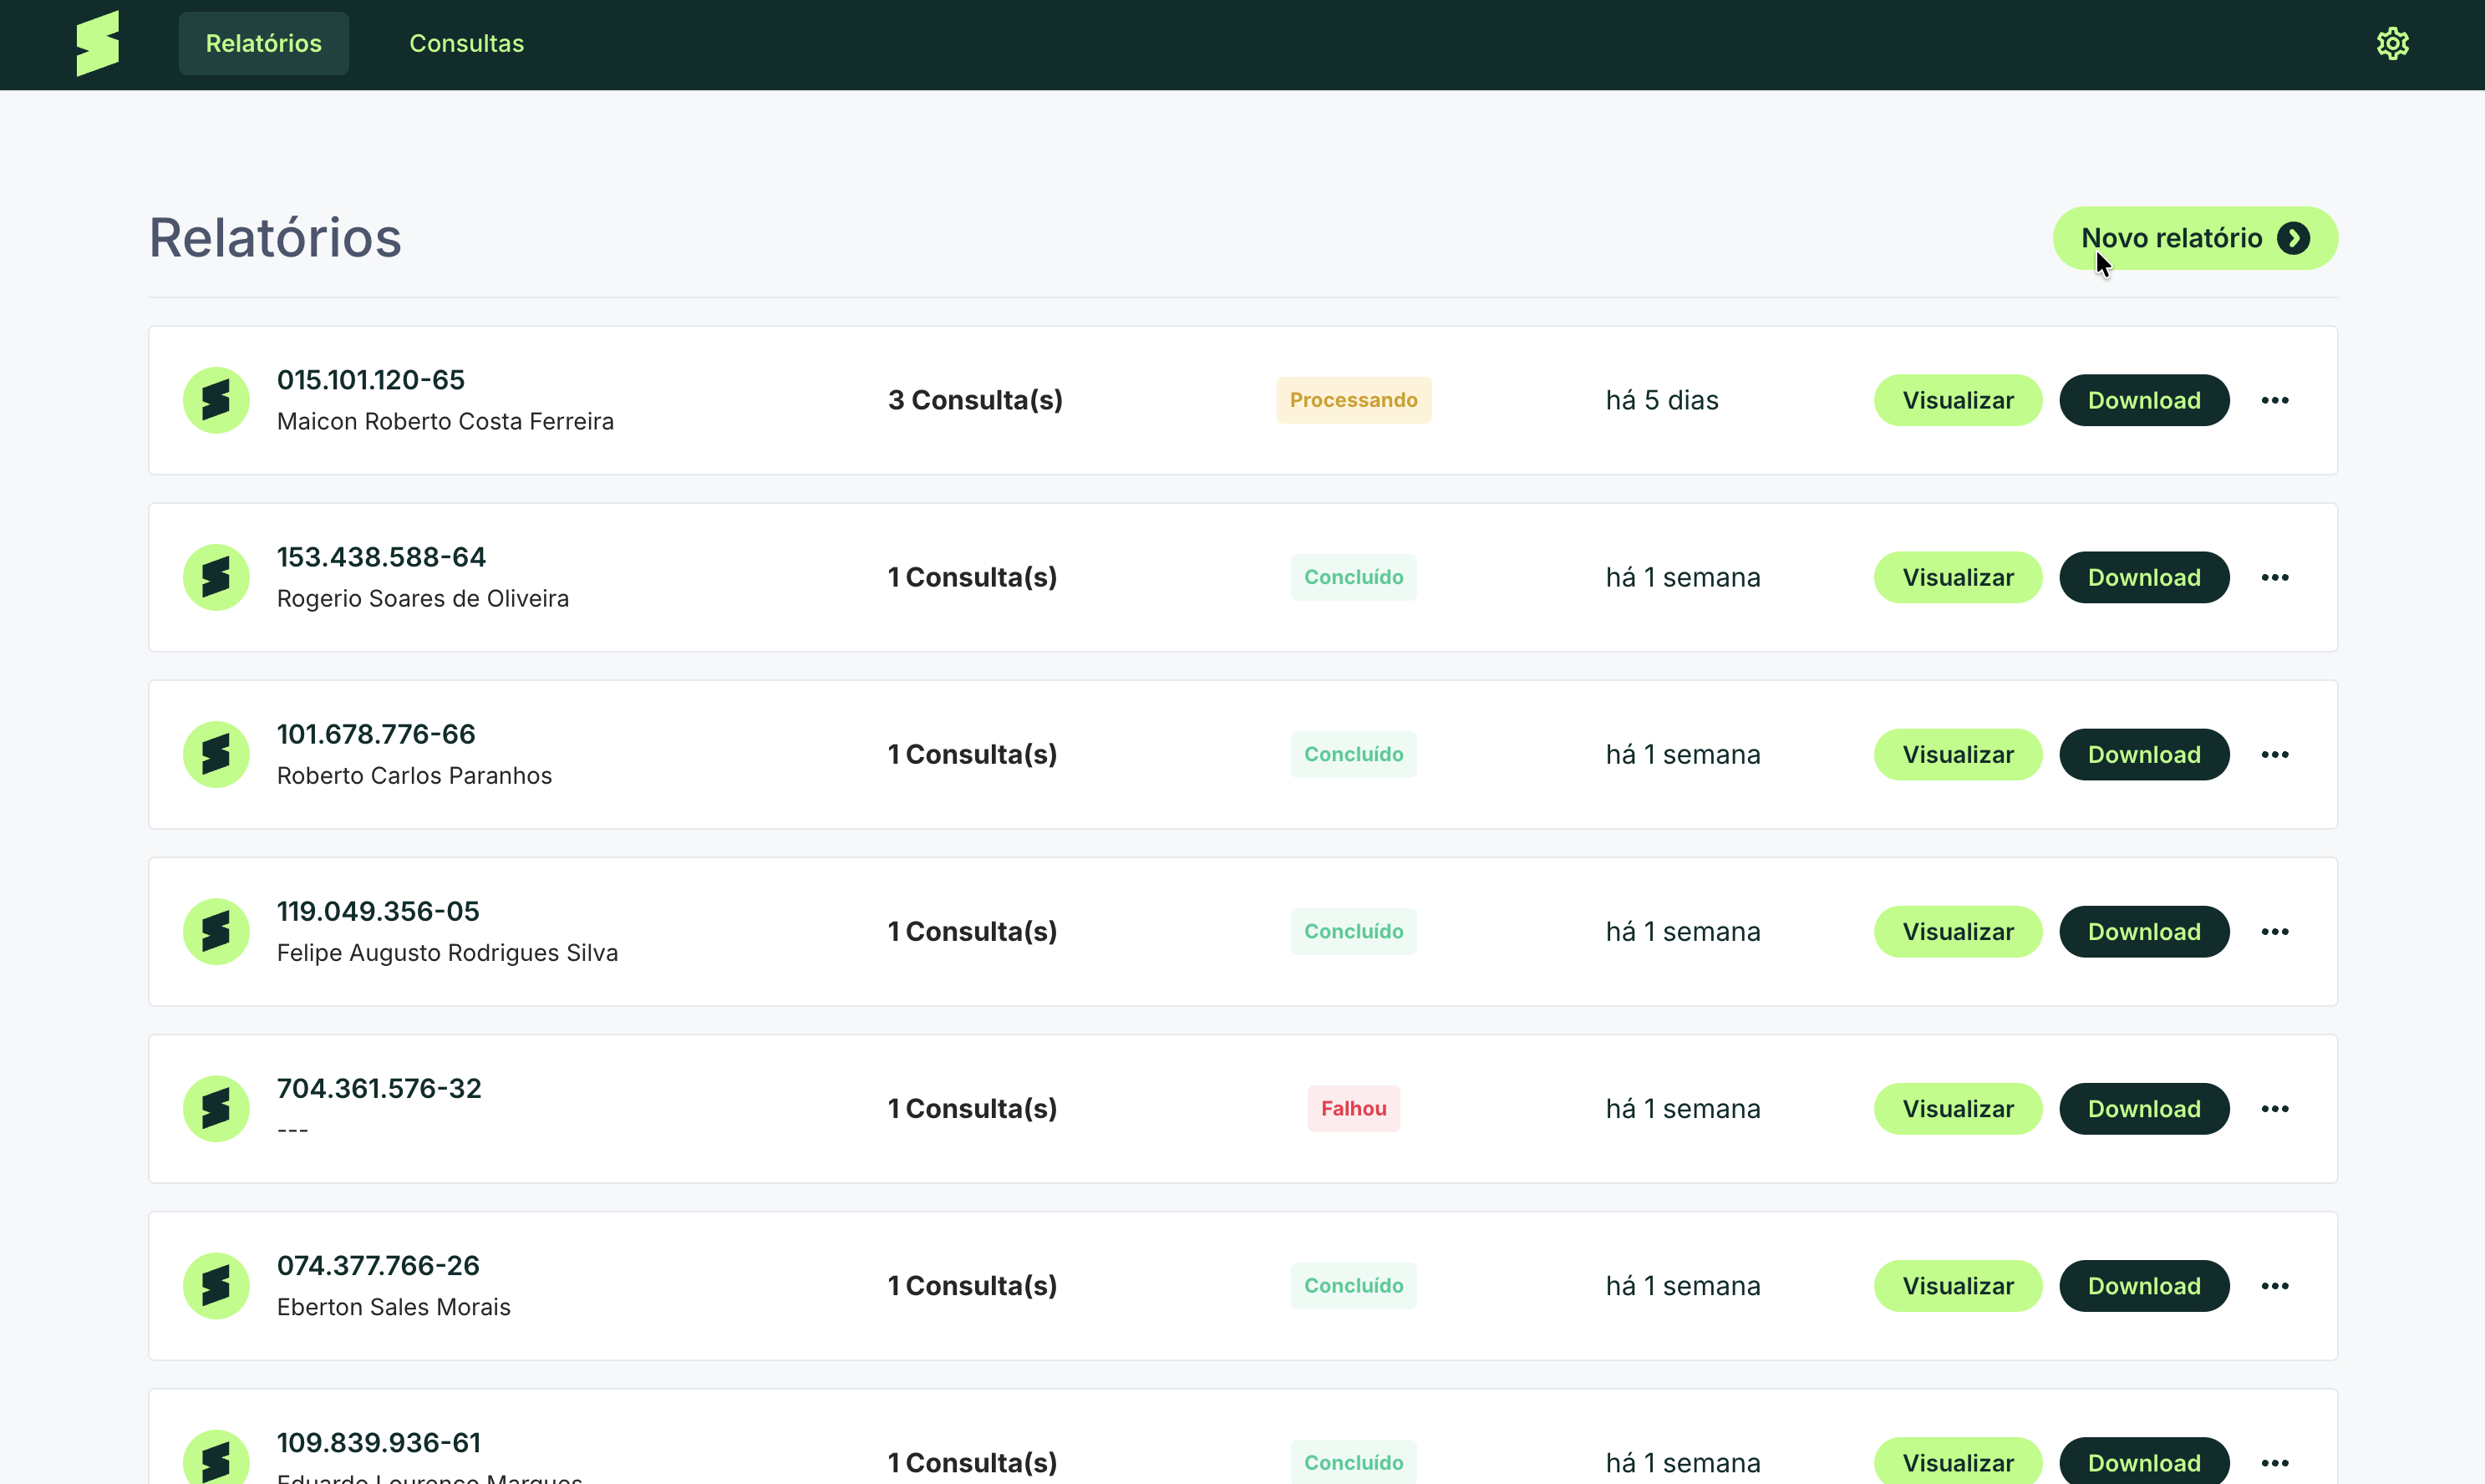This screenshot has width=2485, height=1484.
Task: Click the Processando status badge
Action: click(1353, 399)
